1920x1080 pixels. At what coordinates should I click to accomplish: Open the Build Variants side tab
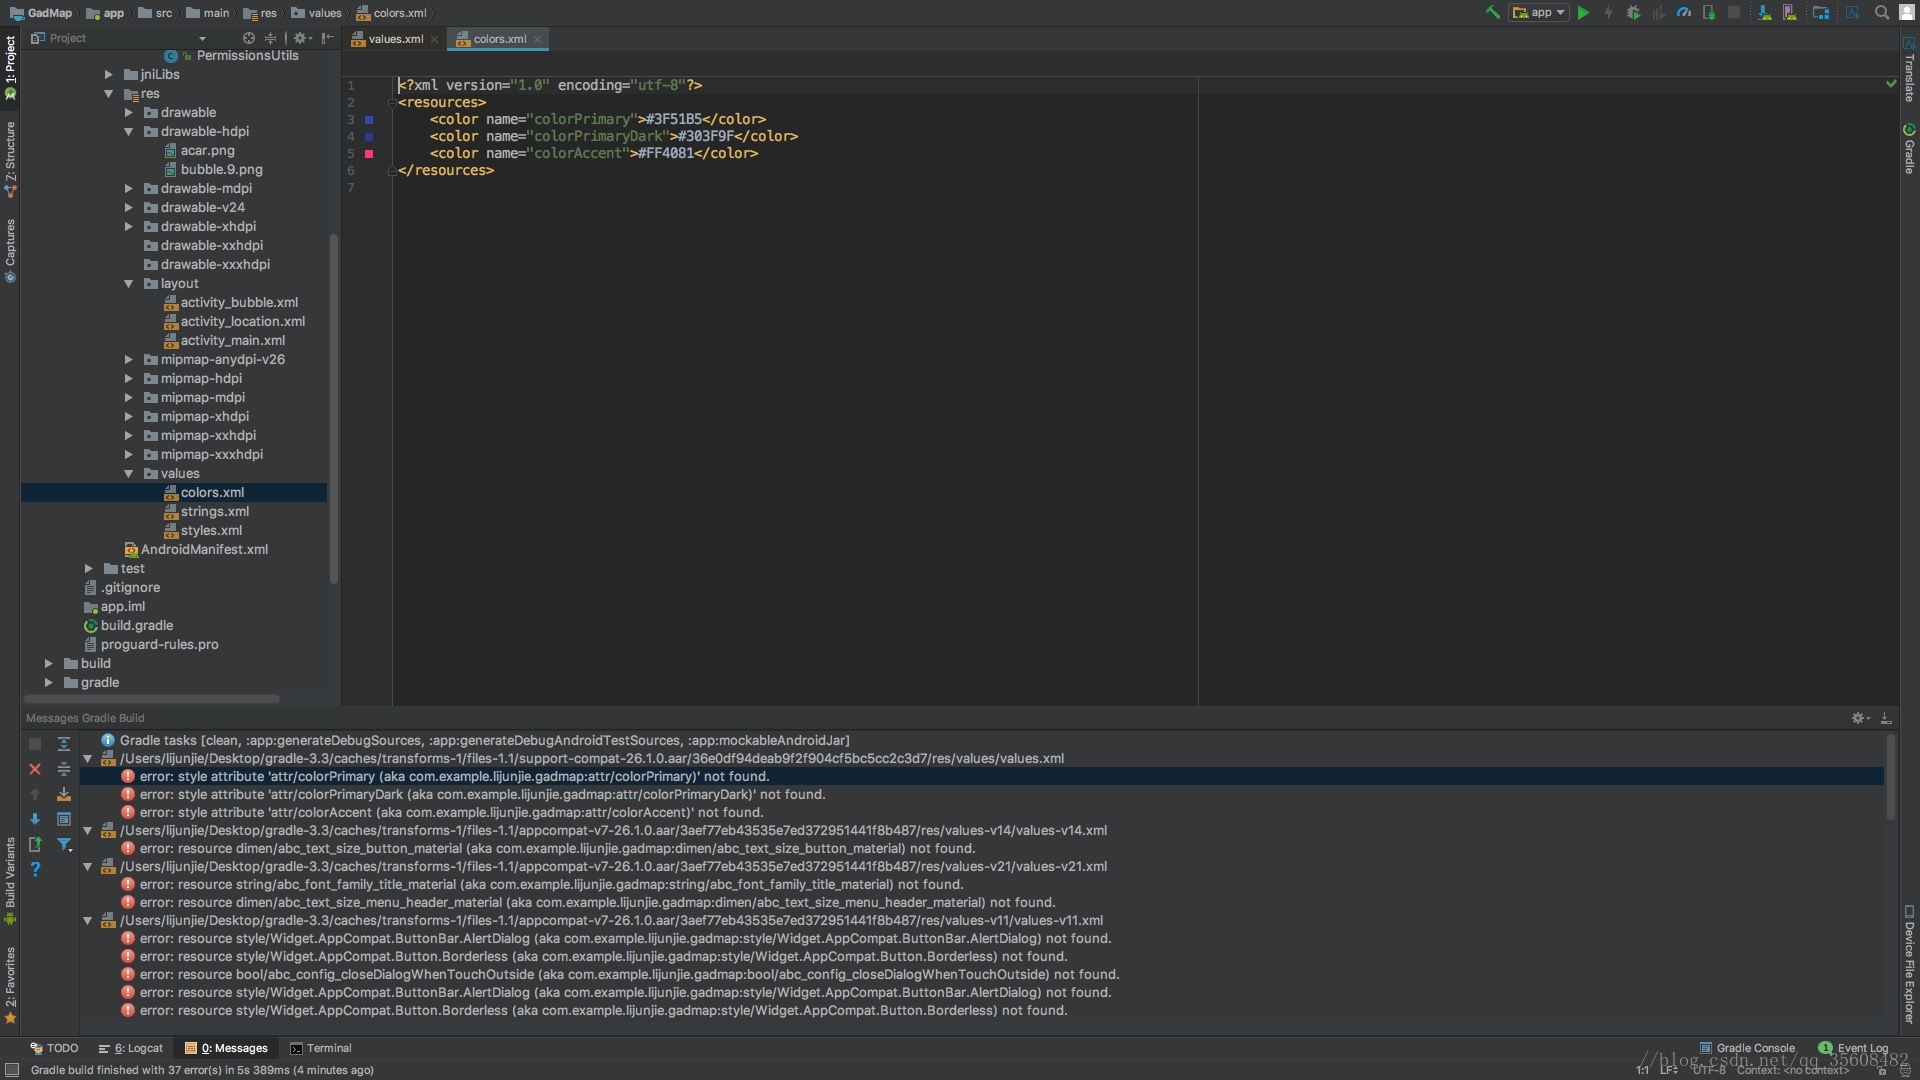10,880
